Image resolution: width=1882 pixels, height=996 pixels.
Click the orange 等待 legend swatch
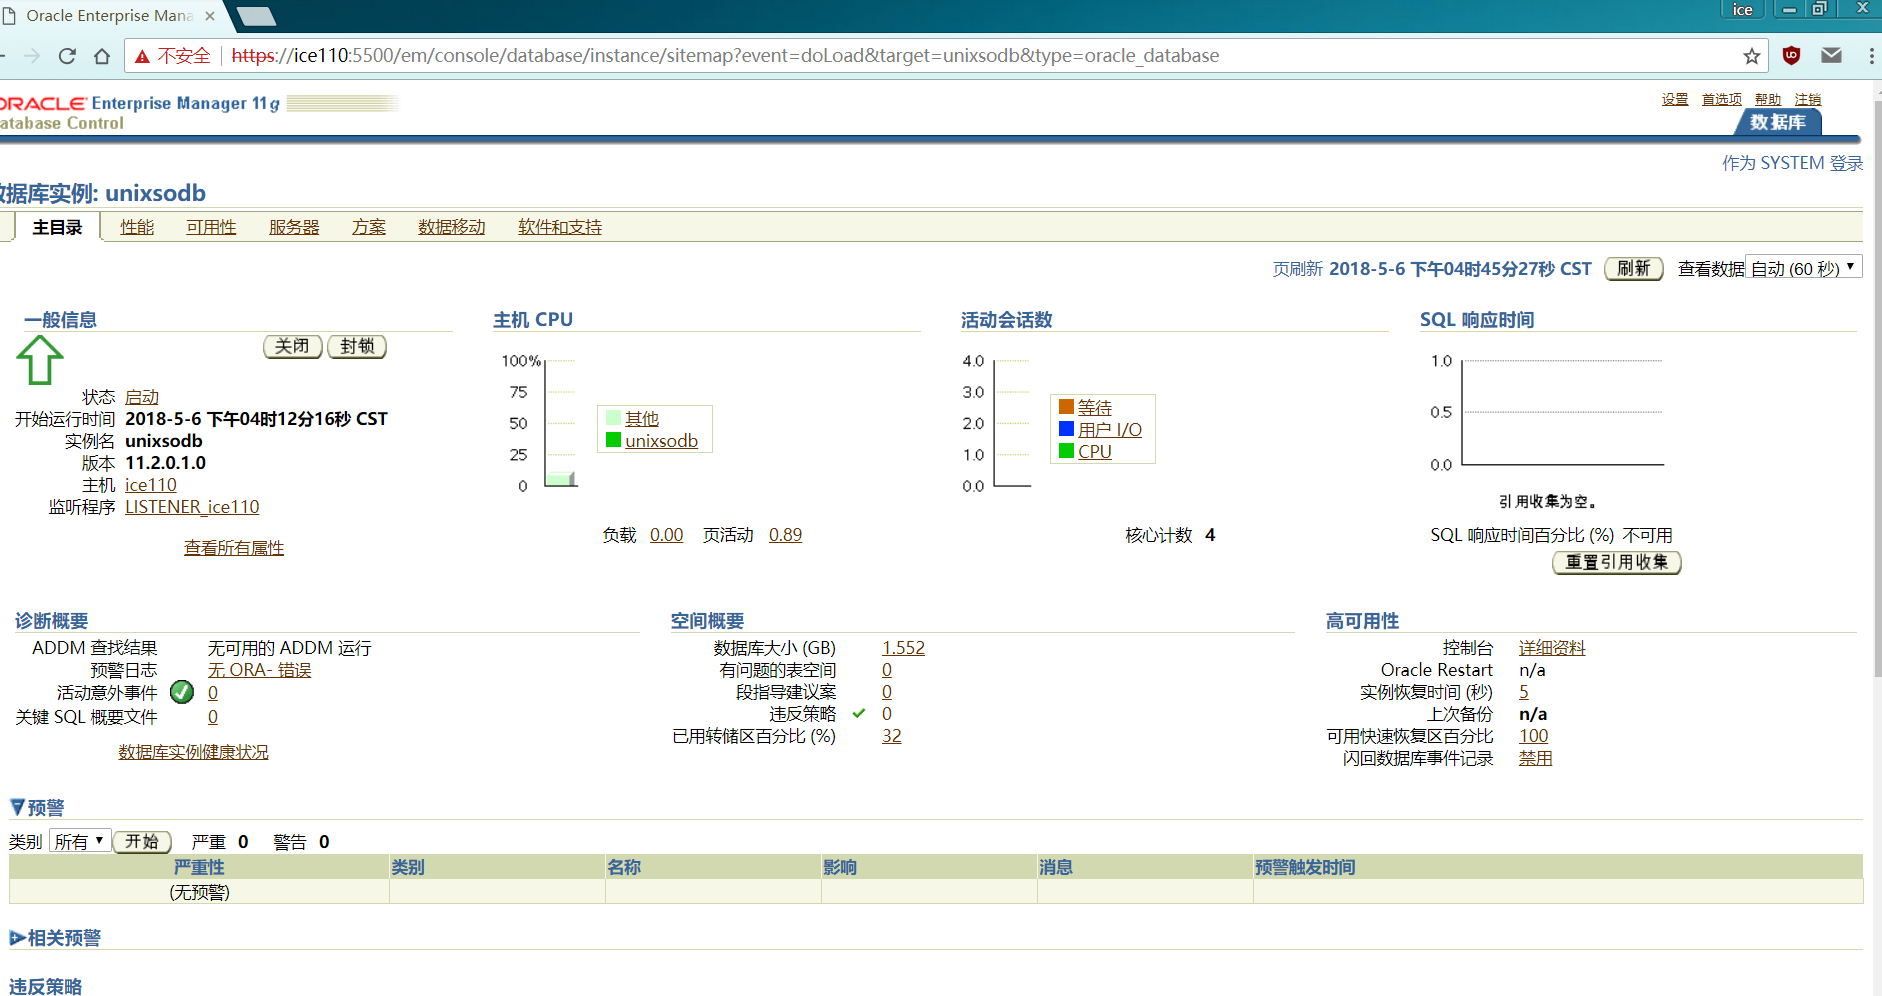[1066, 407]
